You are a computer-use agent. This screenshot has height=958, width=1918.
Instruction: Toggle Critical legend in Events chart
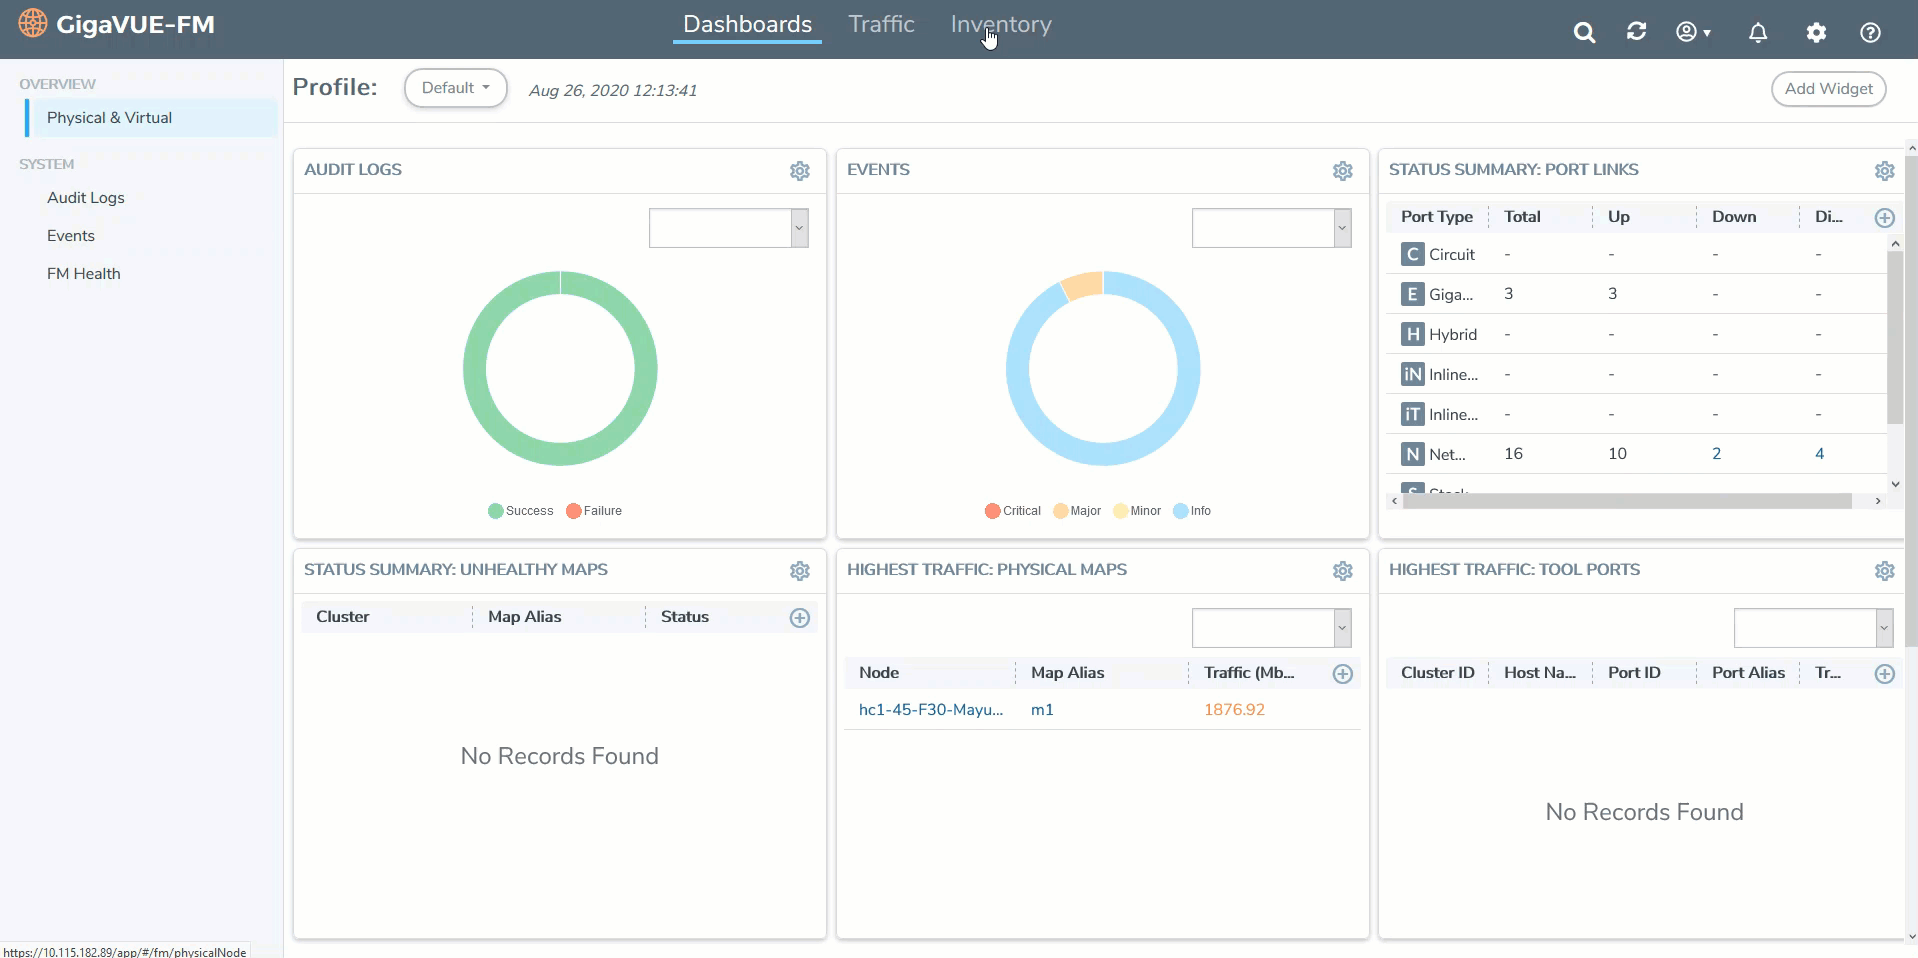coord(1013,511)
